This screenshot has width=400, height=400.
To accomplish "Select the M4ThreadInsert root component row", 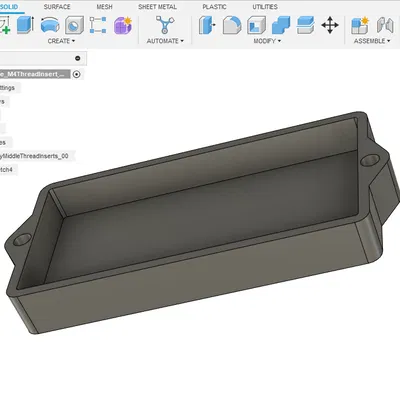I will pyautogui.click(x=35, y=74).
